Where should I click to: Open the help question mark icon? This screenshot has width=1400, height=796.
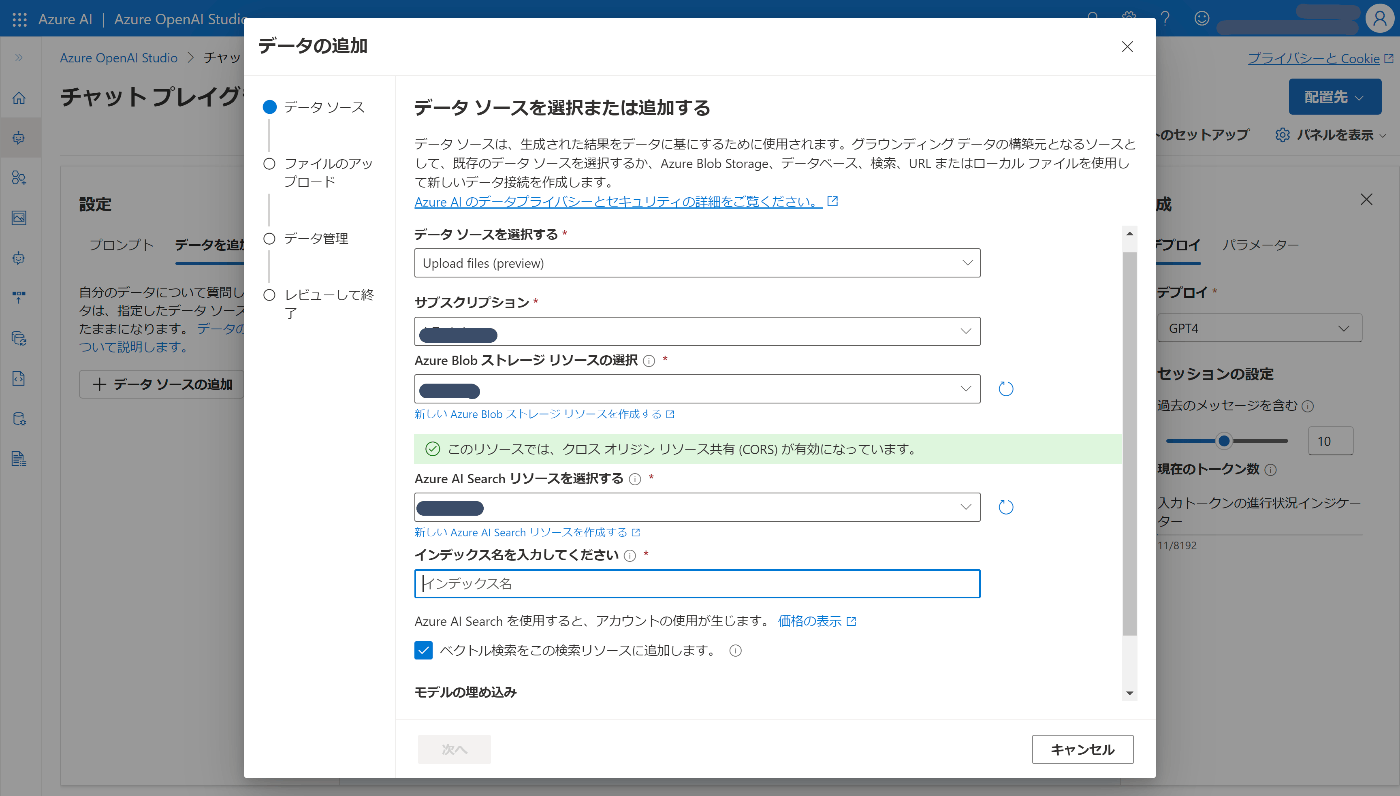pos(1165,18)
